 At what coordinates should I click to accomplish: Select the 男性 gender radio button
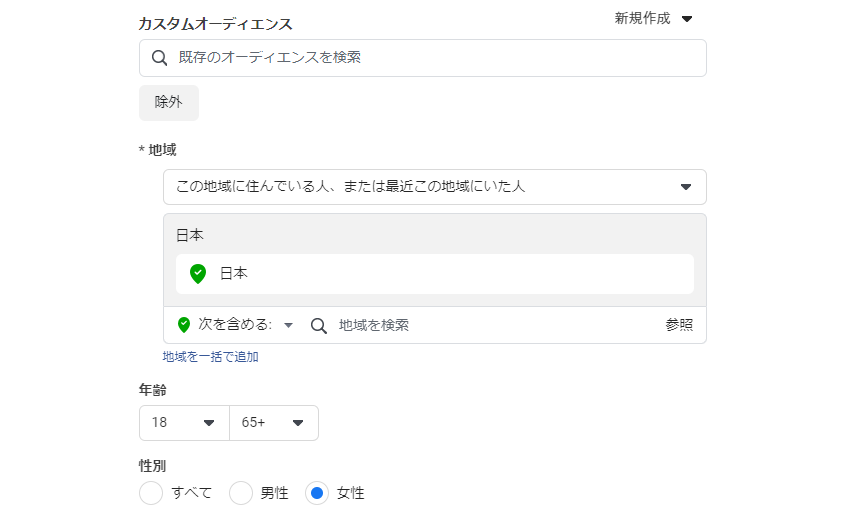click(x=241, y=493)
